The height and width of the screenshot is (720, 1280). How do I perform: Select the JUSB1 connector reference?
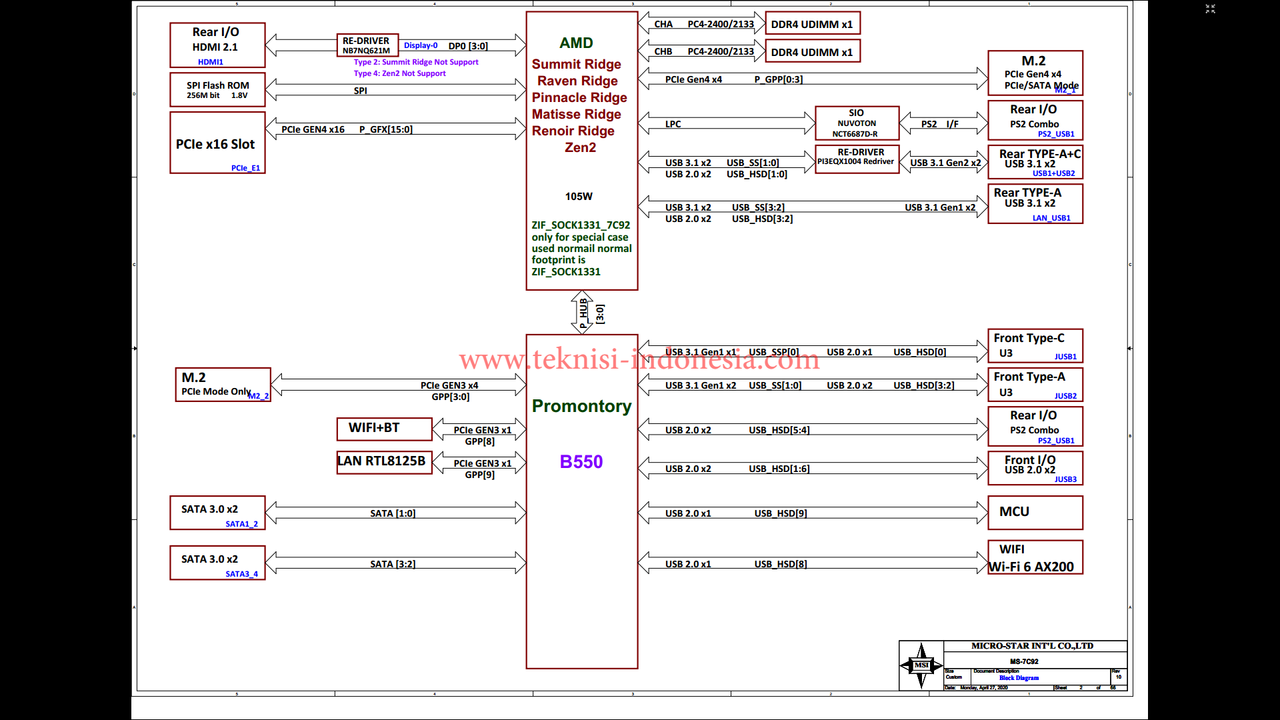(1066, 357)
